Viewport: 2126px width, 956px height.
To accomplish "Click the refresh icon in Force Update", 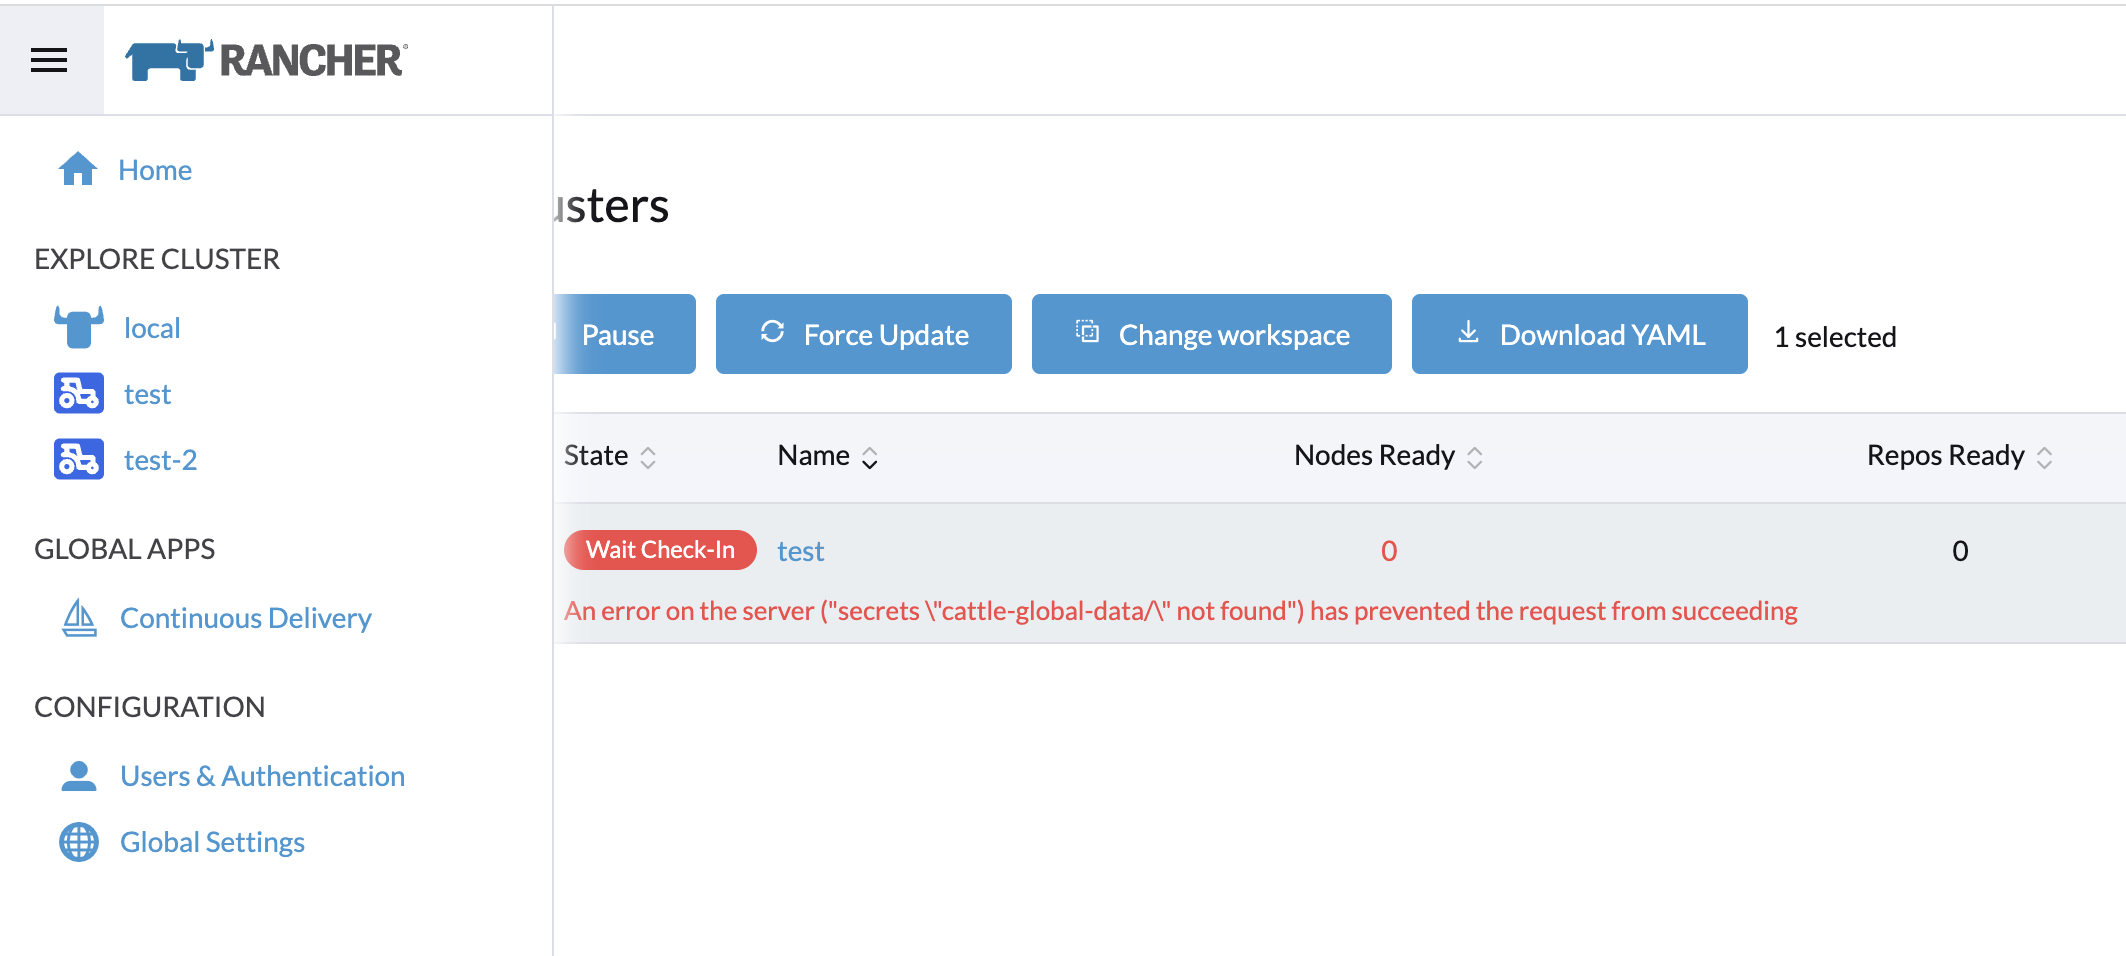I will [x=772, y=331].
